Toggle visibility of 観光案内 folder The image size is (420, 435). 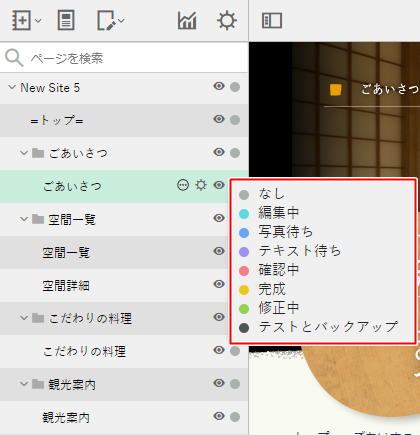coord(219,383)
